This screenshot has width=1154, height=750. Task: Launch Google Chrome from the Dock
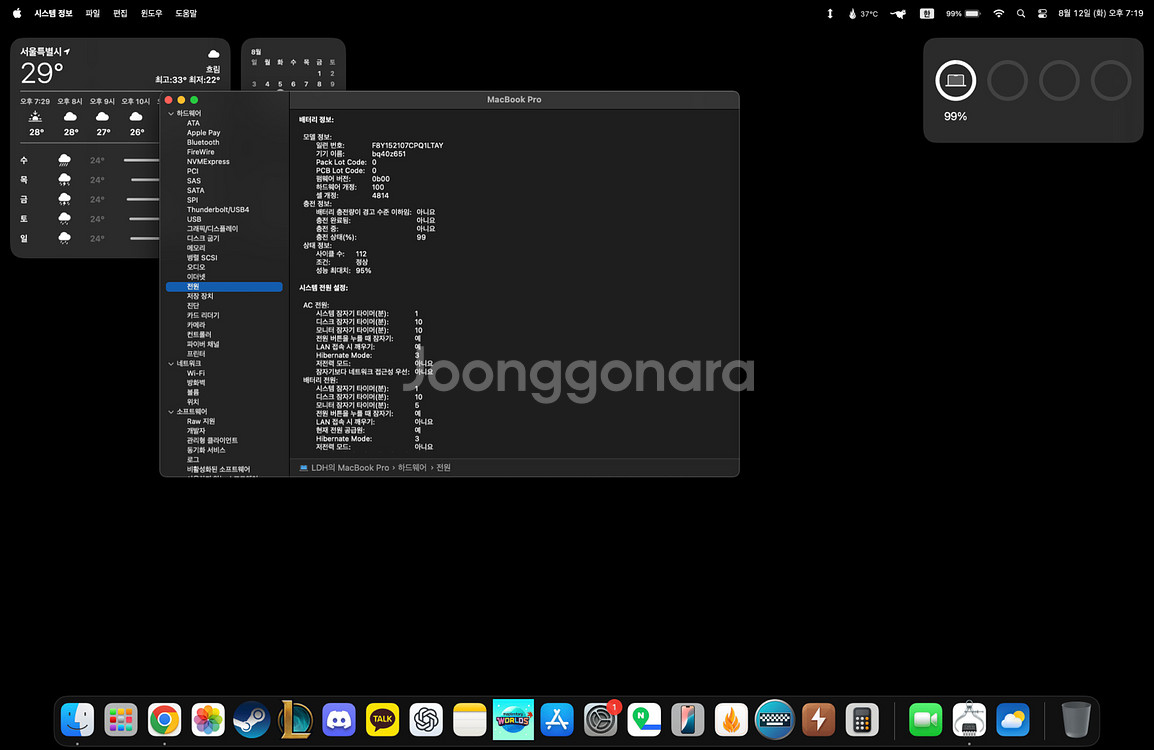coord(164,719)
